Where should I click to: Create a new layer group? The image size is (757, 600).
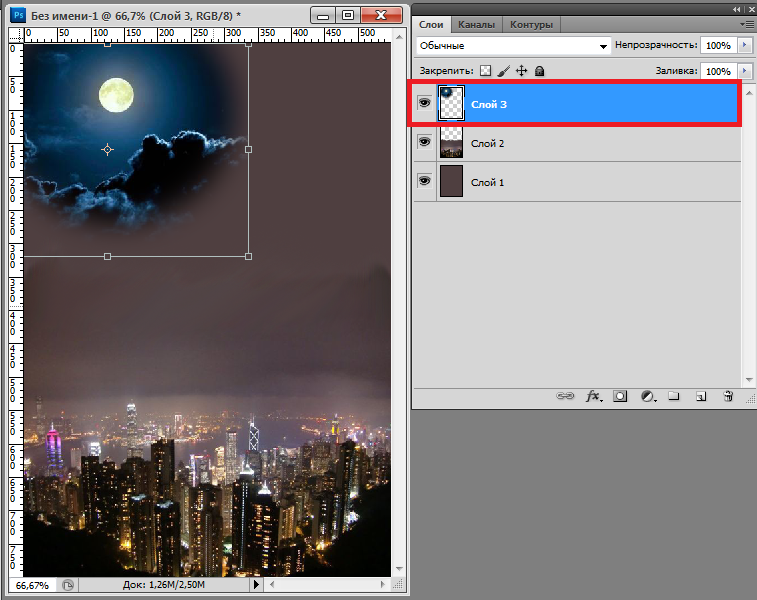pyautogui.click(x=673, y=396)
